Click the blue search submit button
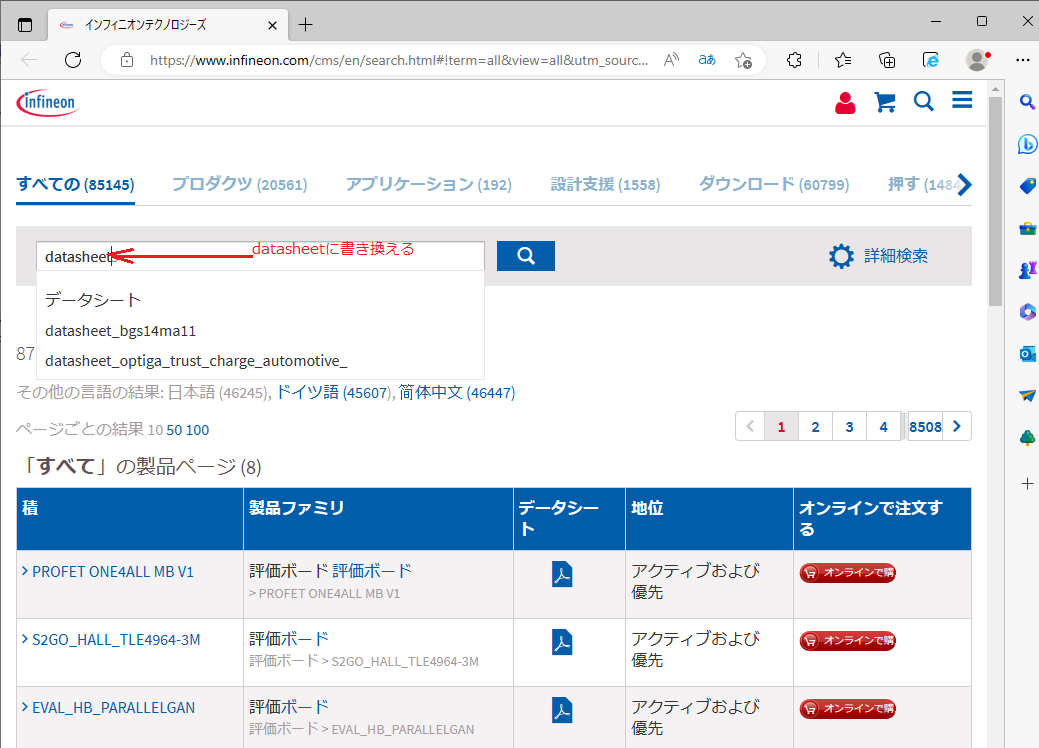Image resolution: width=1039 pixels, height=748 pixels. (525, 256)
